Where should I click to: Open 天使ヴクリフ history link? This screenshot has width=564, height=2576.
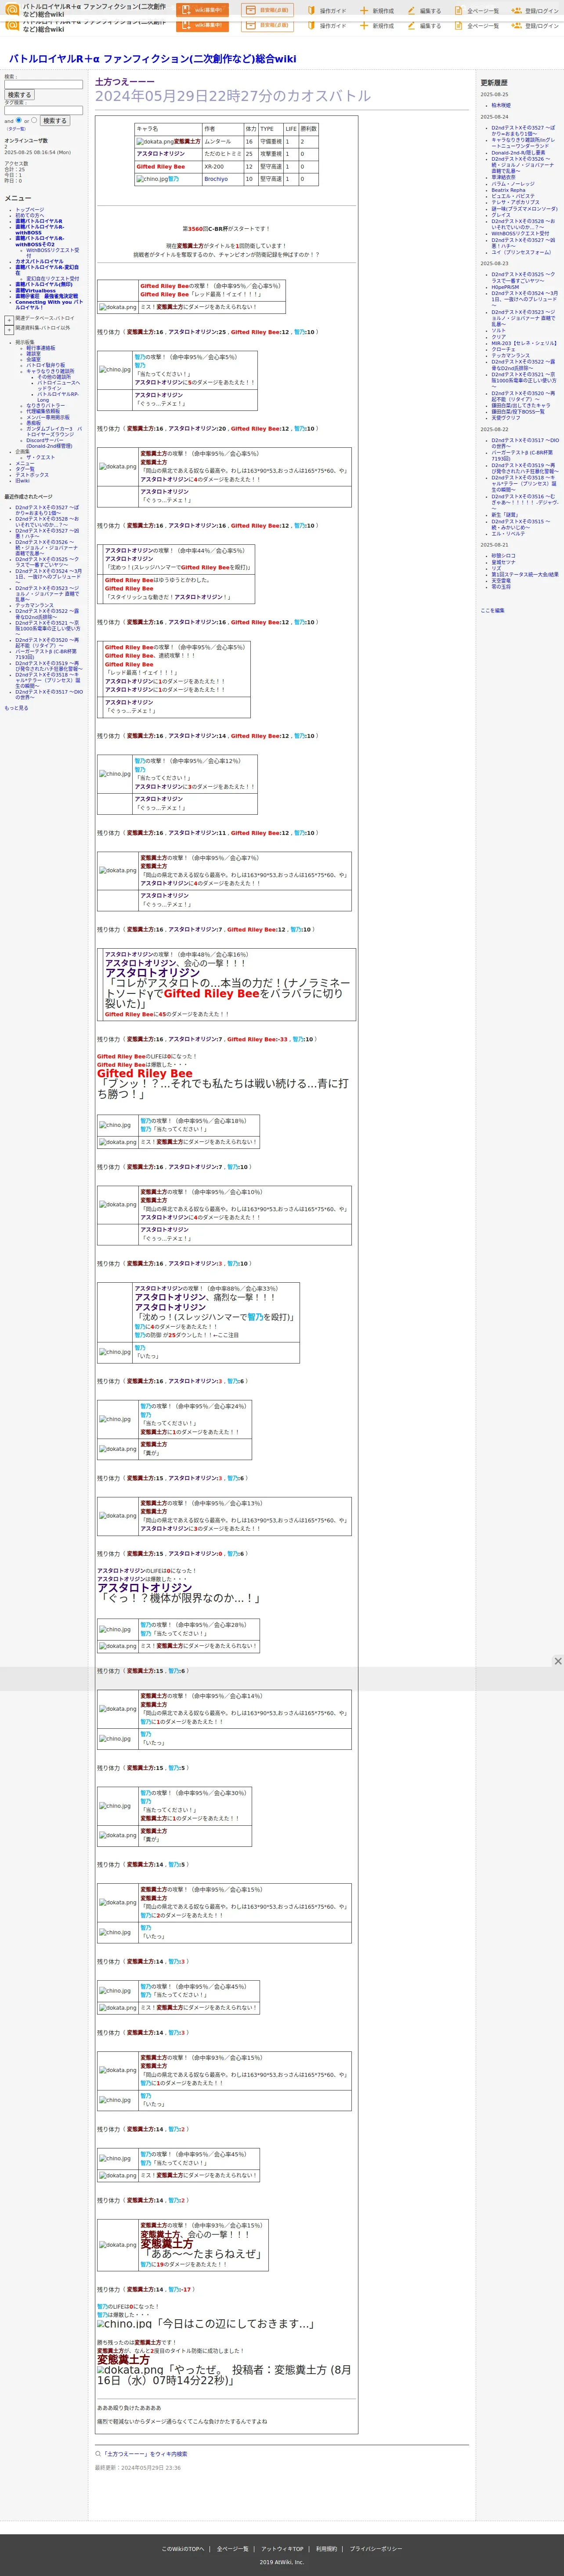pos(506,417)
